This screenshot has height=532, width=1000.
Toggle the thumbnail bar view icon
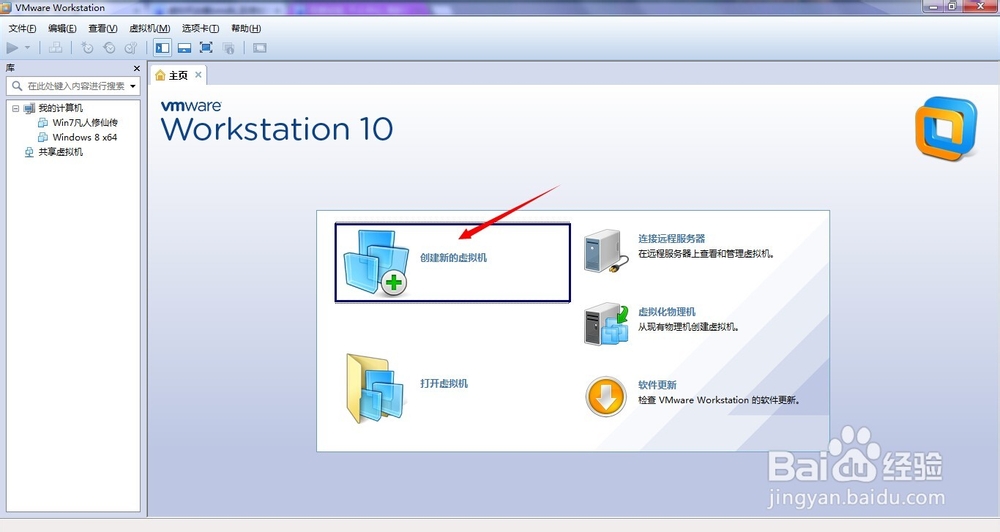coord(184,48)
